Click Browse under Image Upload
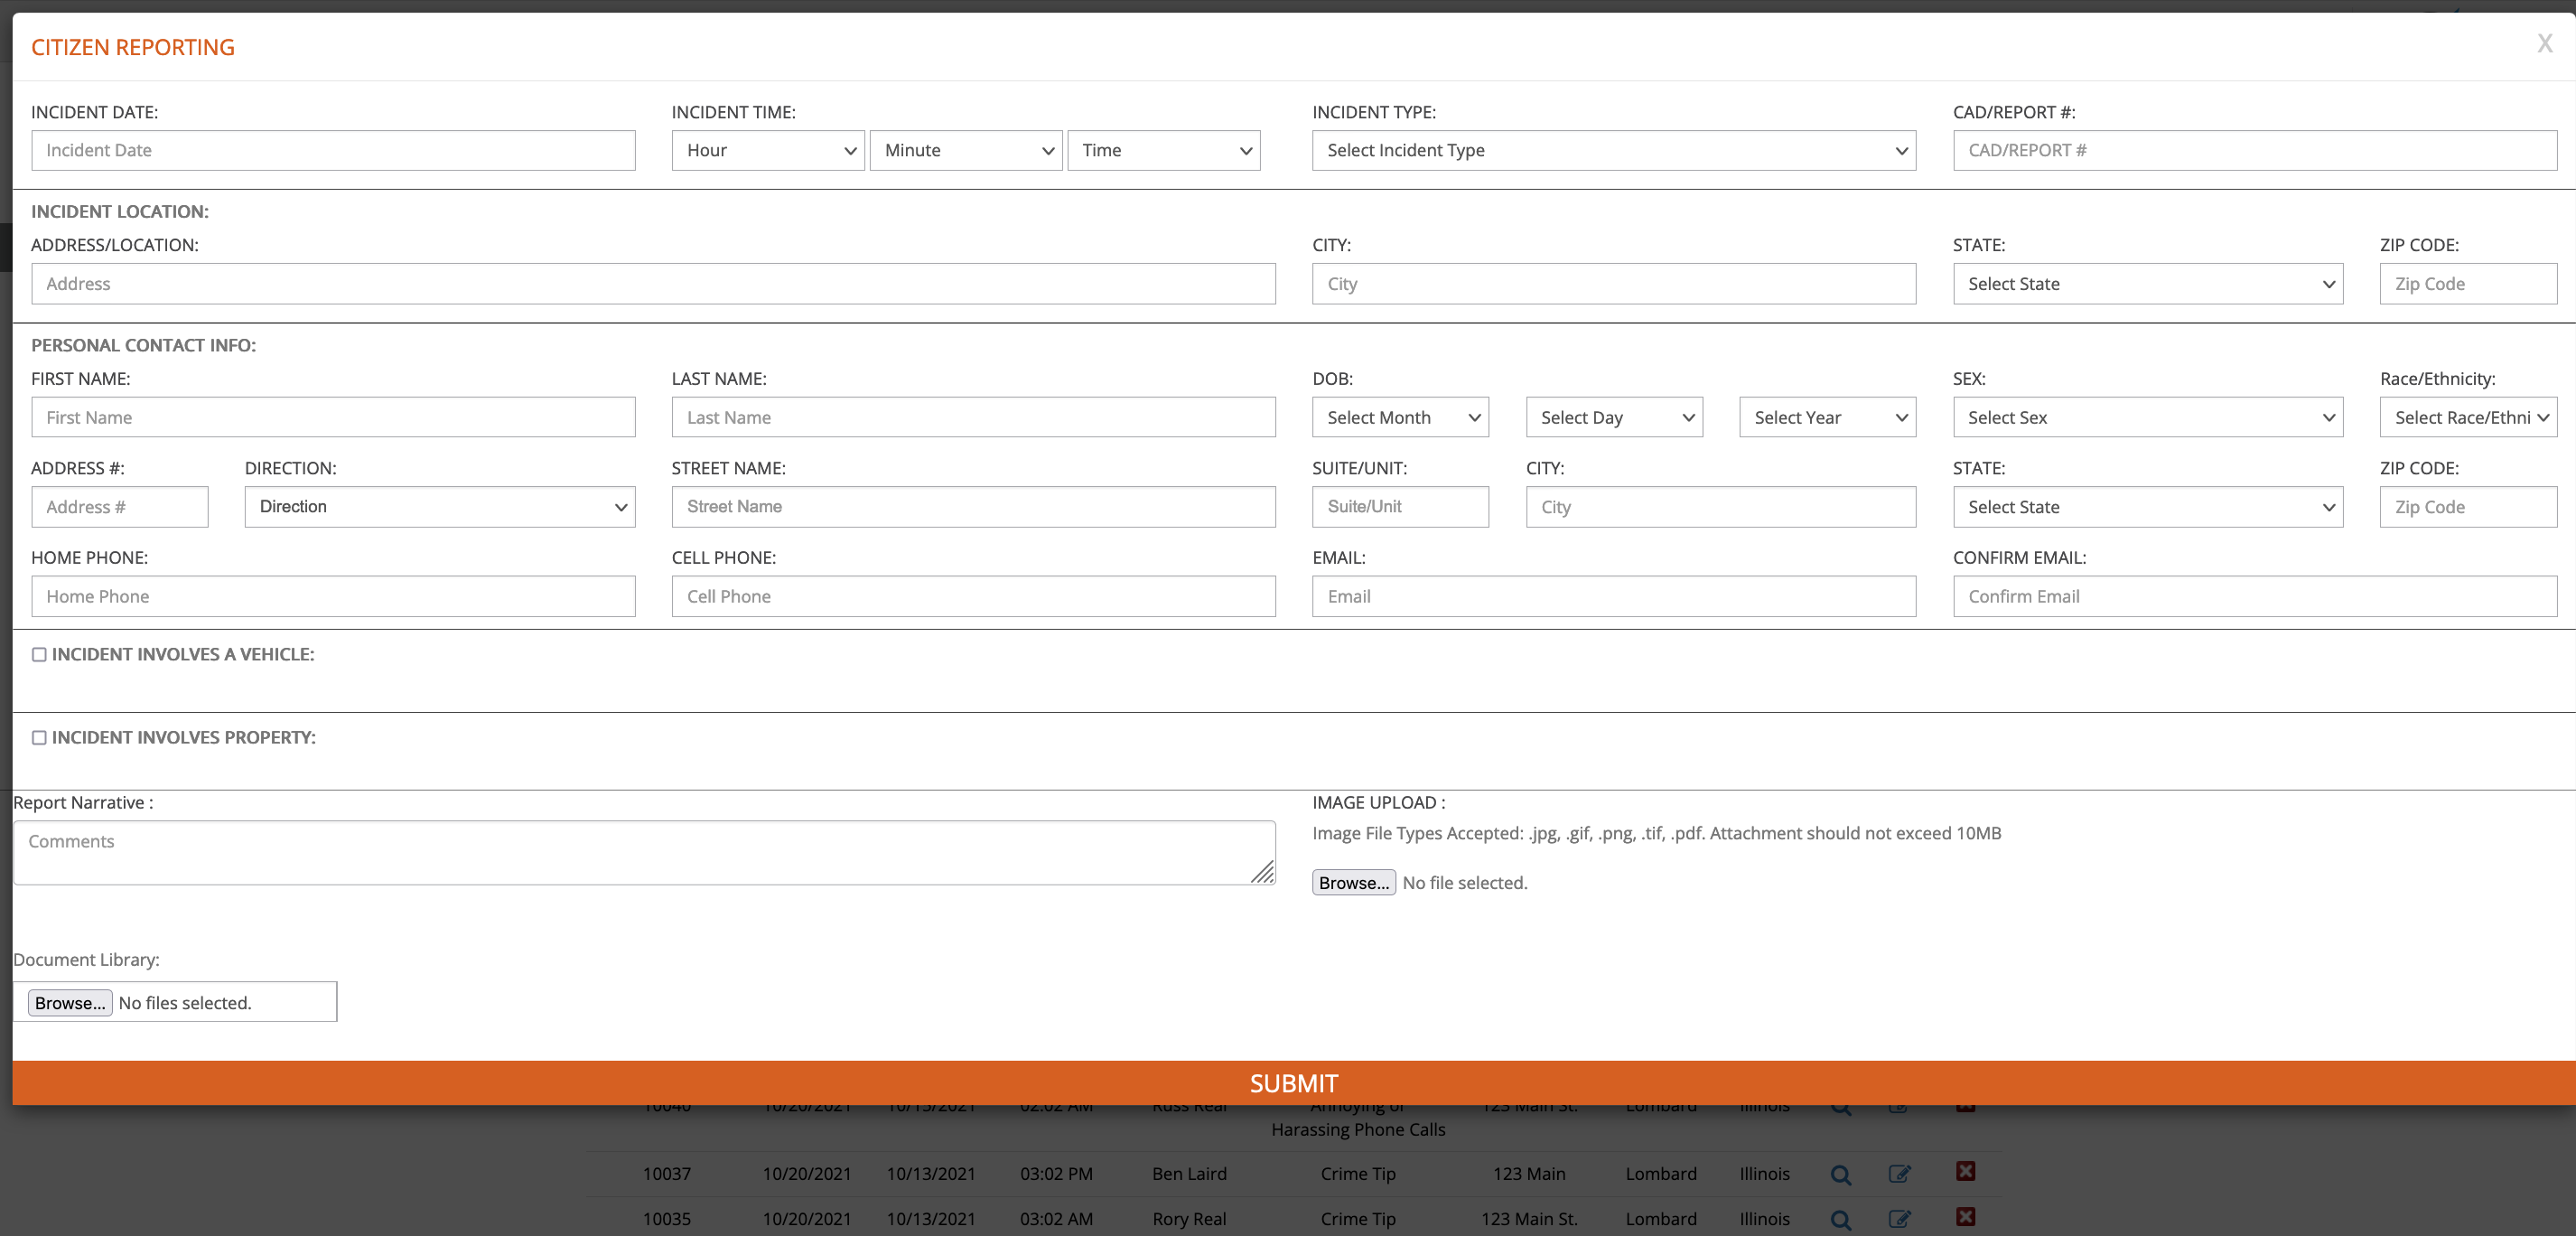Viewport: 2576px width, 1236px height. pyautogui.click(x=1353, y=883)
